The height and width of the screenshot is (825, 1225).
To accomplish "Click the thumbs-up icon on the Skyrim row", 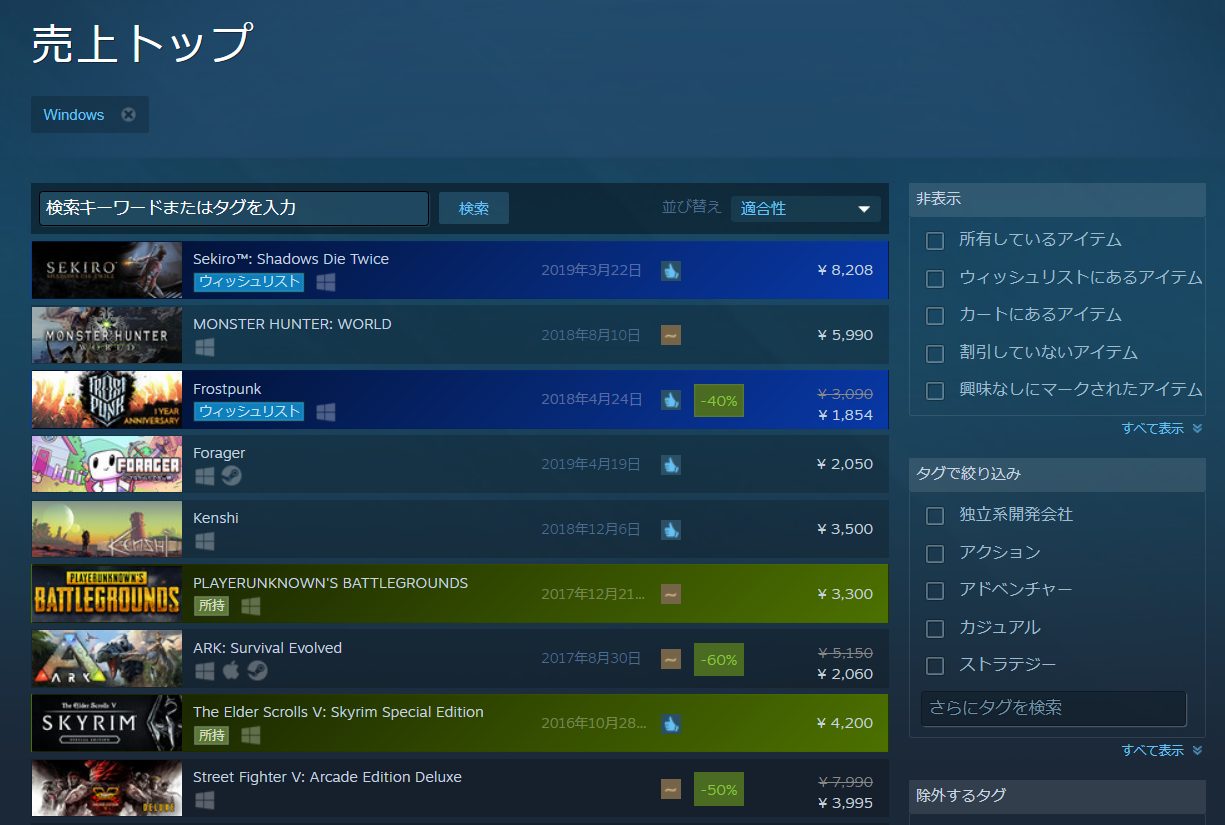I will 670,723.
